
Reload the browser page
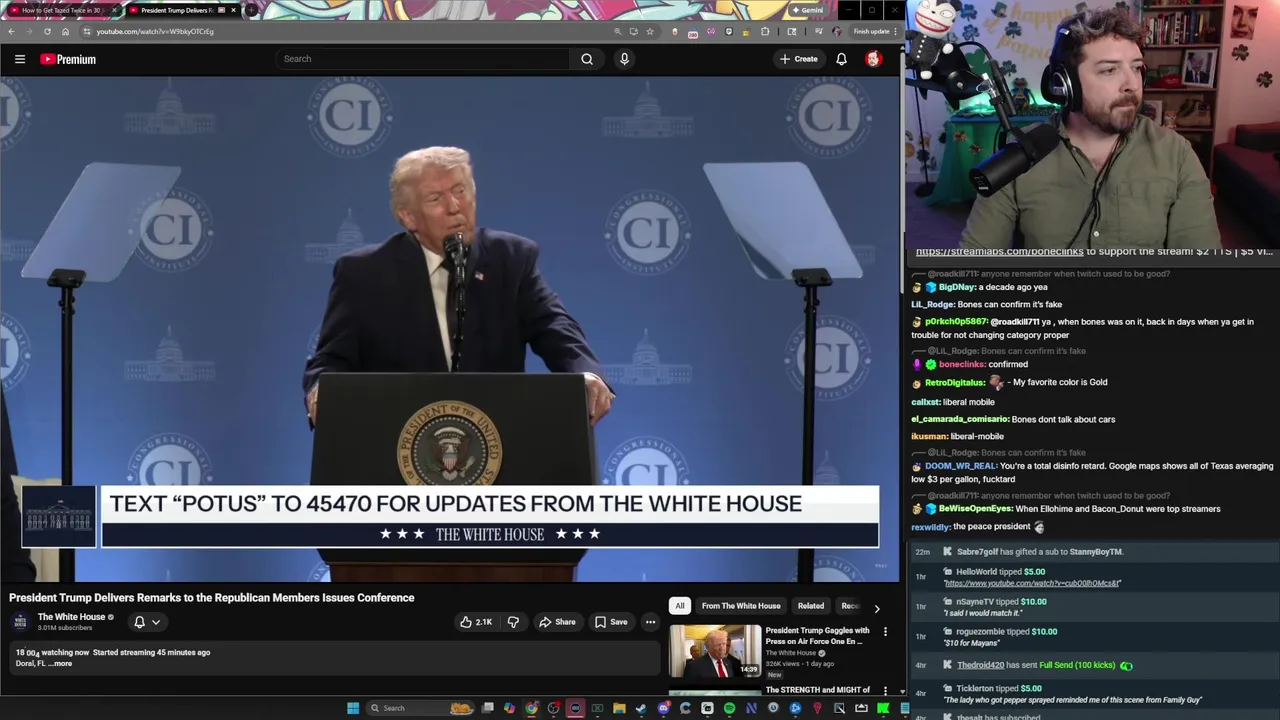(x=47, y=31)
